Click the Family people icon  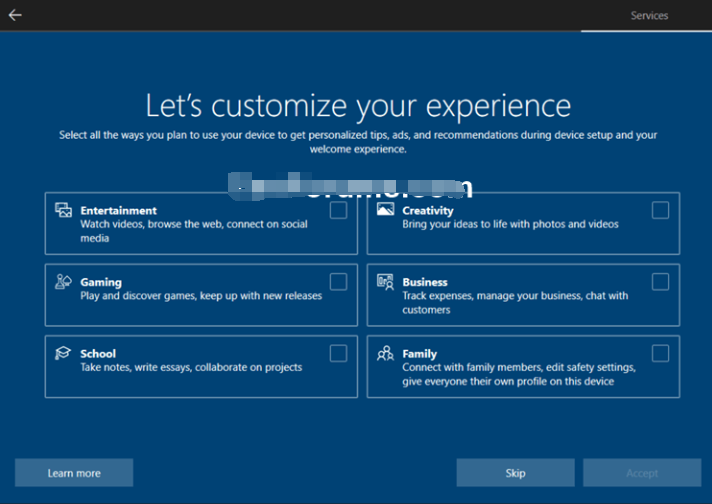coord(385,354)
